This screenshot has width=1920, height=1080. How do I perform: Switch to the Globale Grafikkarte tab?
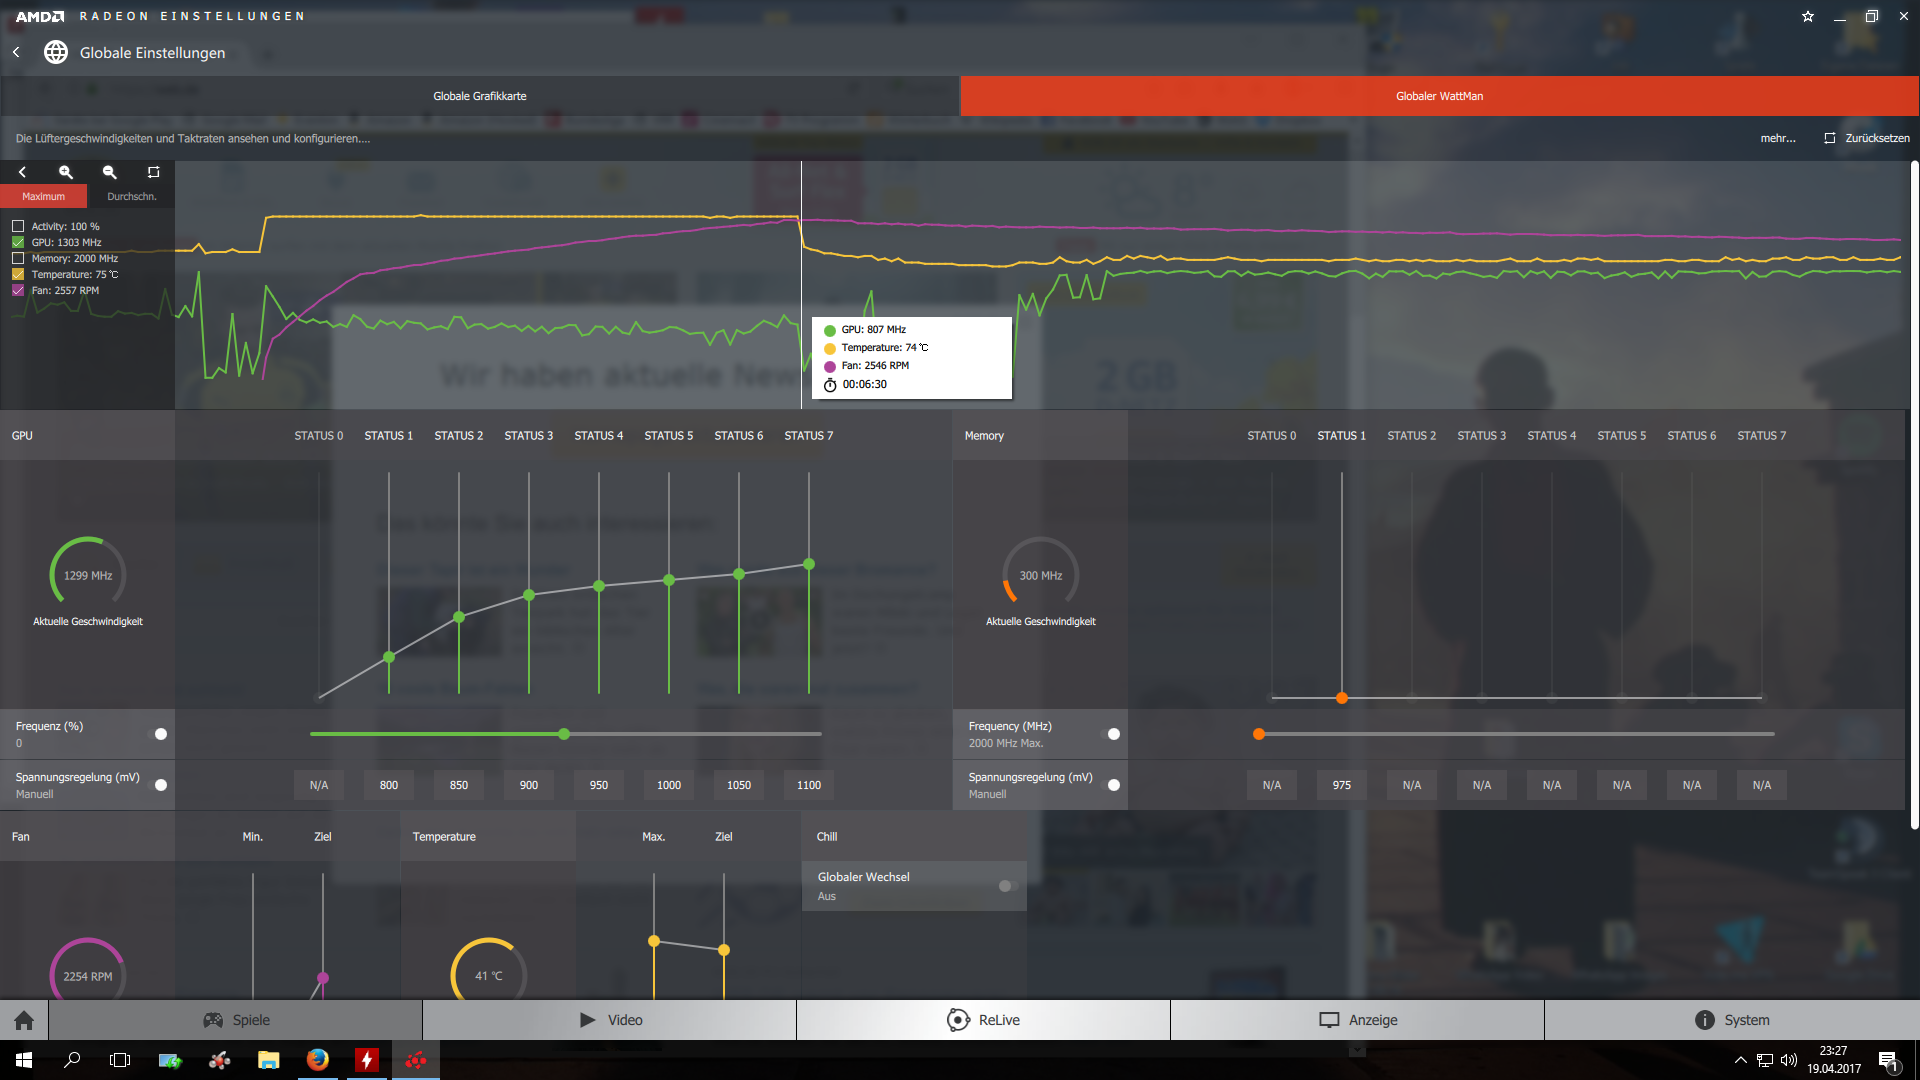pyautogui.click(x=480, y=96)
